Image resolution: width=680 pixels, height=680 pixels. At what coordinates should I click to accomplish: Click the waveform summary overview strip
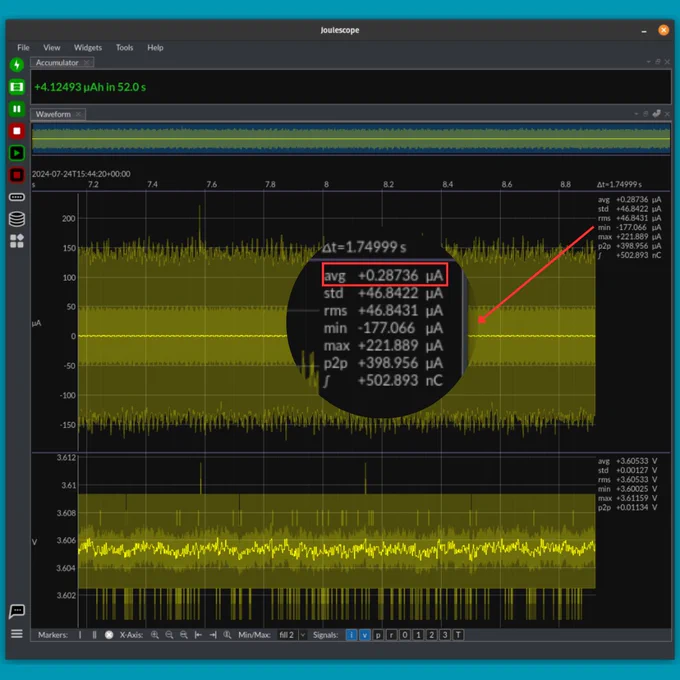351,139
